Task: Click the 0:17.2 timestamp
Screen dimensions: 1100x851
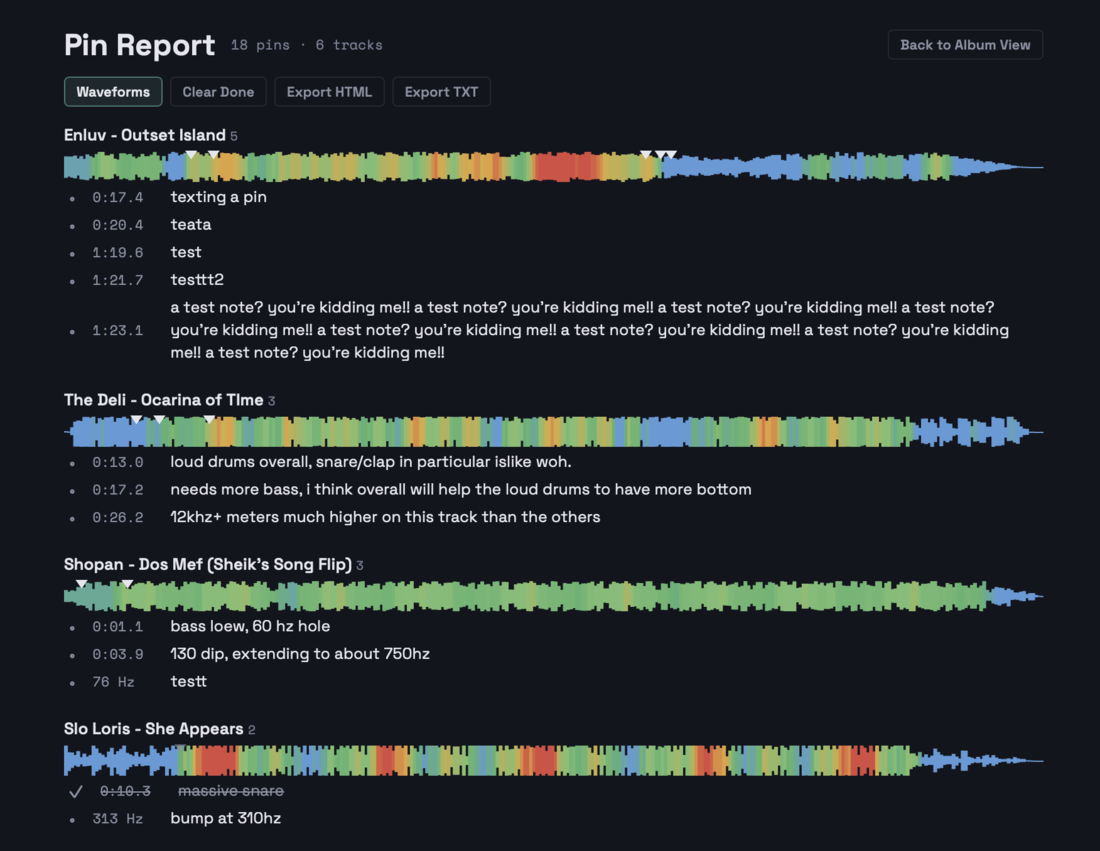Action: pyautogui.click(x=118, y=490)
